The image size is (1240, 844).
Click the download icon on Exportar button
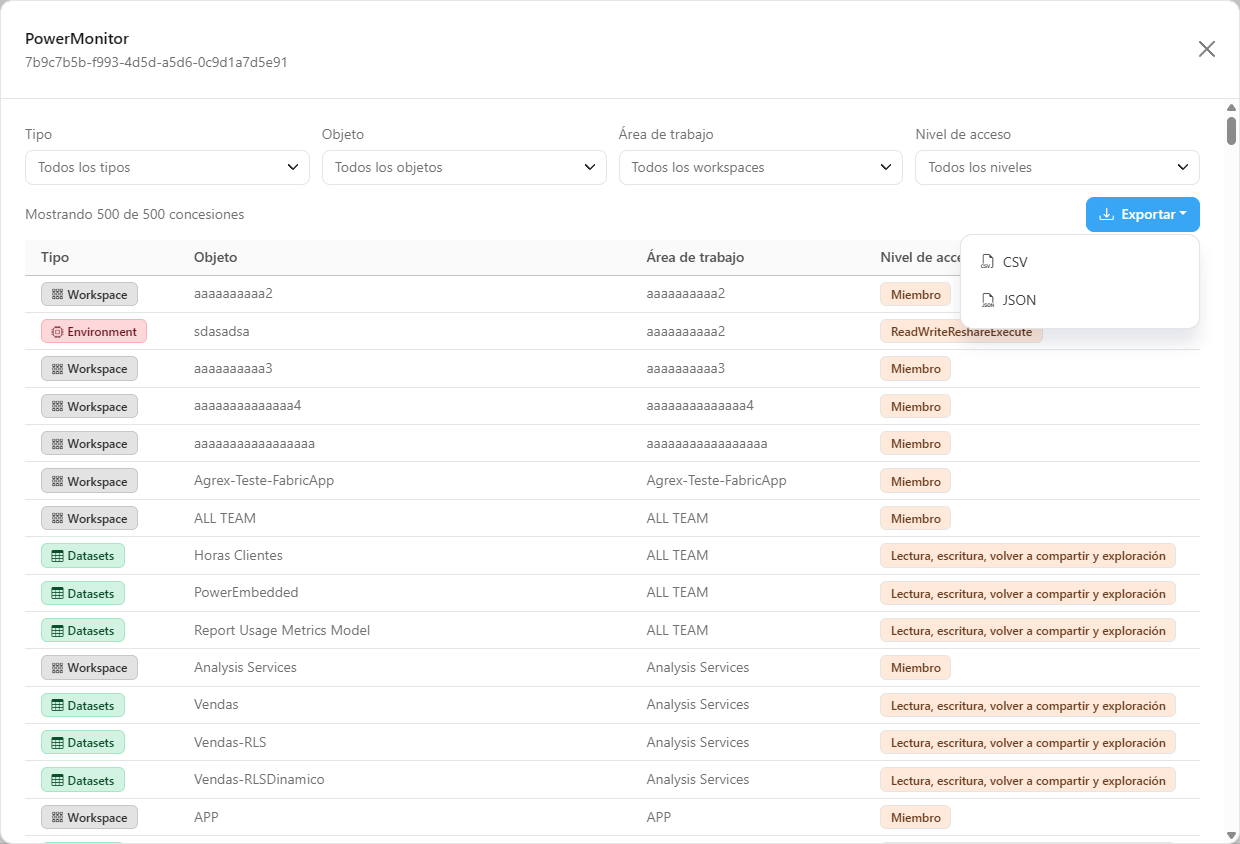pyautogui.click(x=1106, y=214)
